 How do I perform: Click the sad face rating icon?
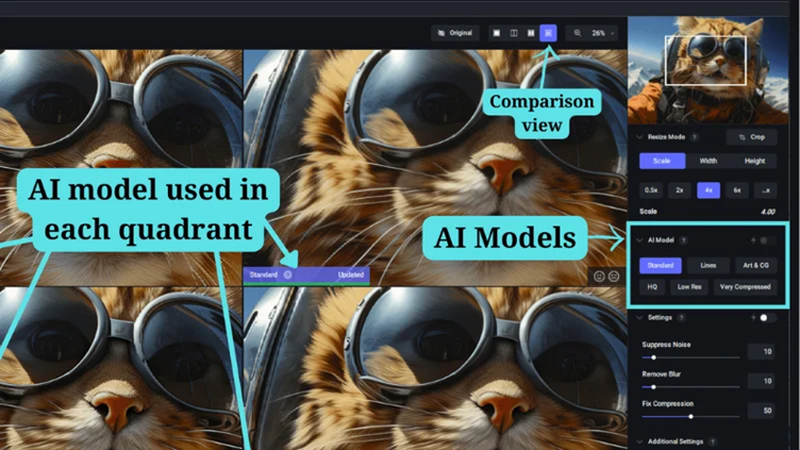tap(614, 276)
